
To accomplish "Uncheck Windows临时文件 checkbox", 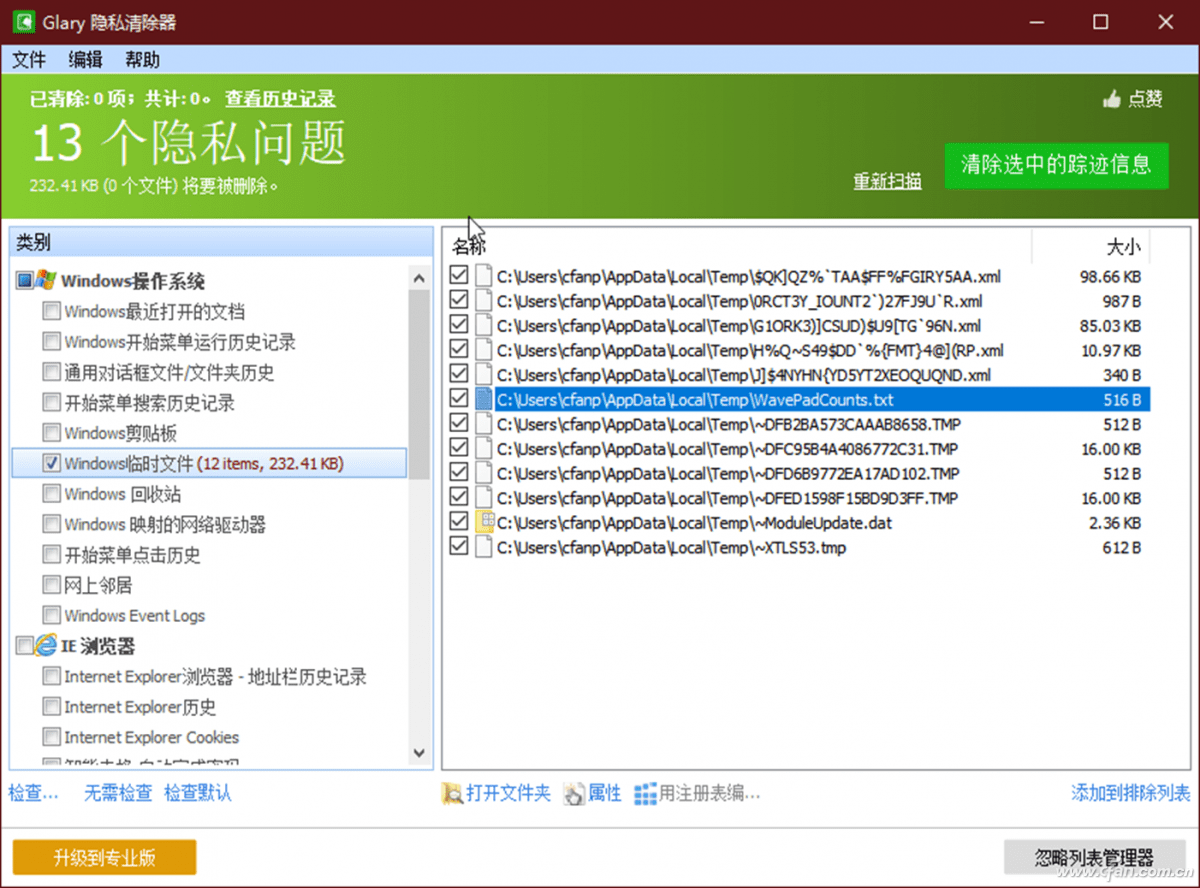I will (x=51, y=464).
